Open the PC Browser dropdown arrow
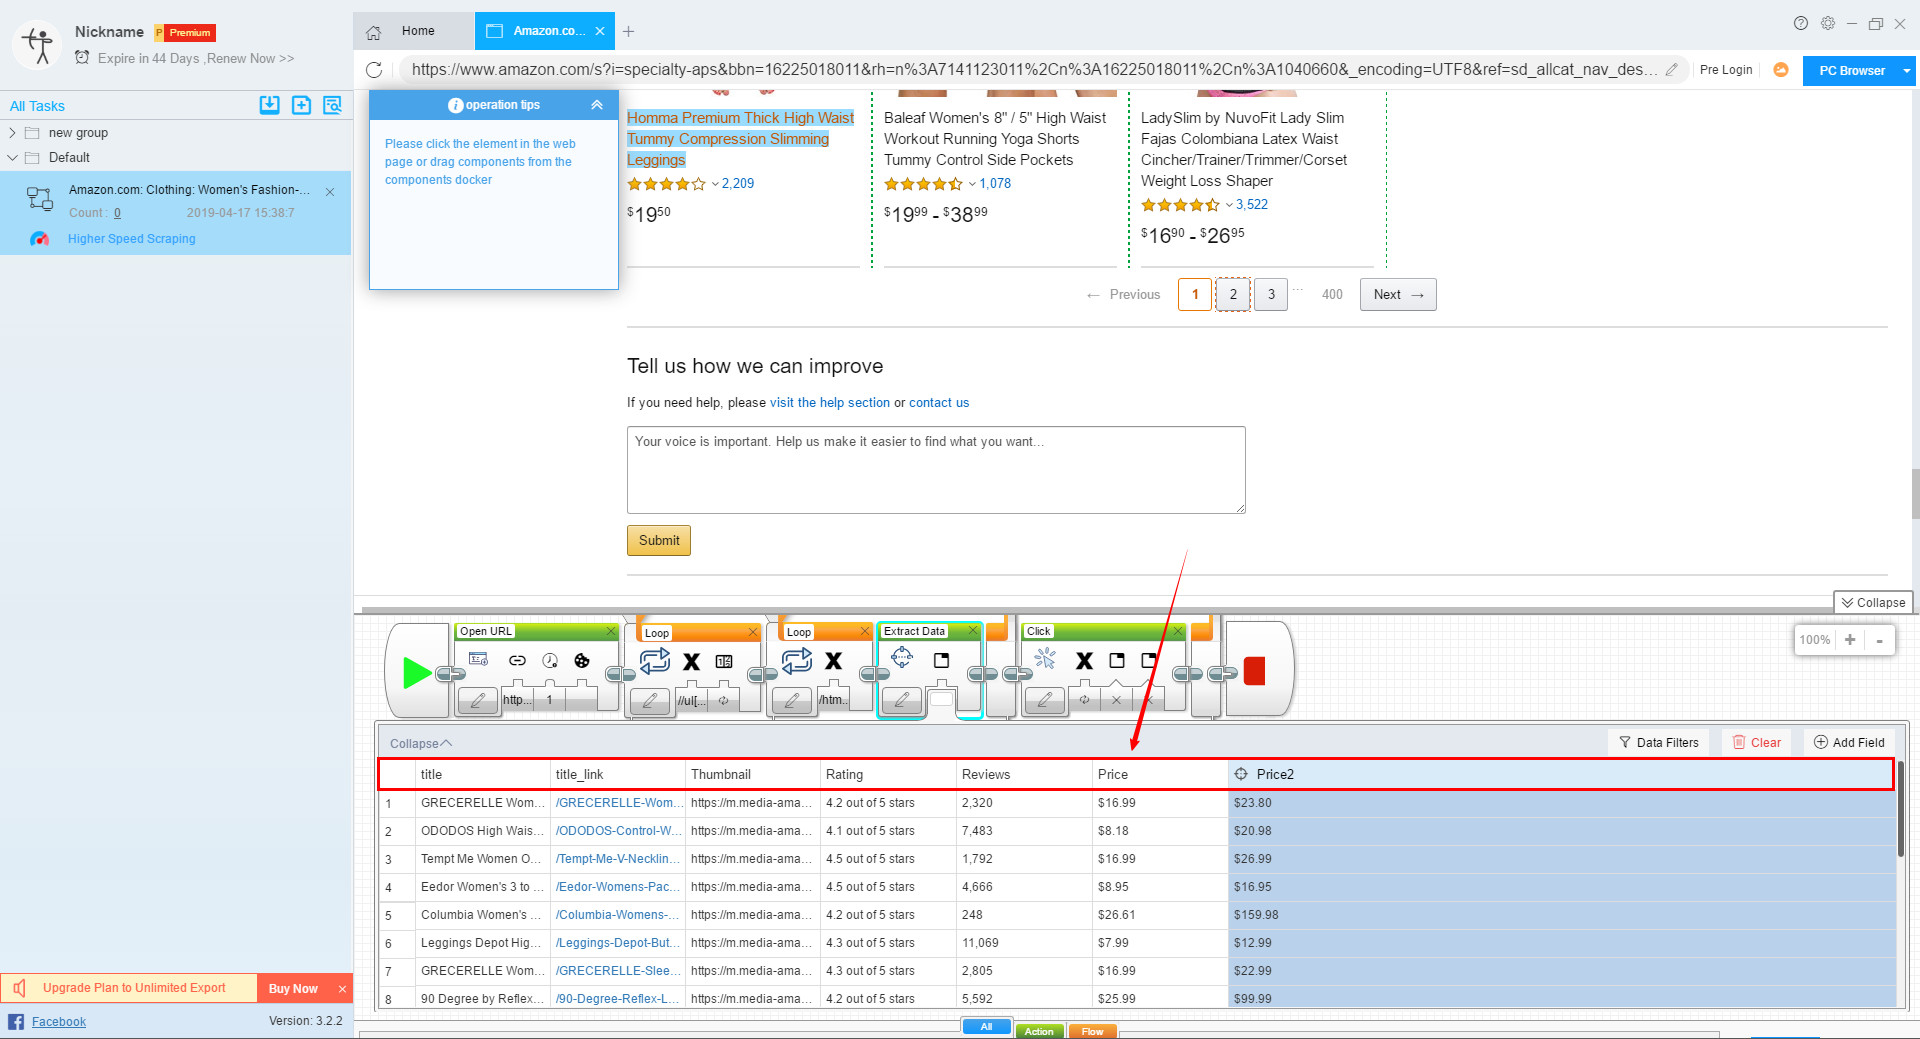This screenshot has width=1920, height=1039. pos(1906,71)
